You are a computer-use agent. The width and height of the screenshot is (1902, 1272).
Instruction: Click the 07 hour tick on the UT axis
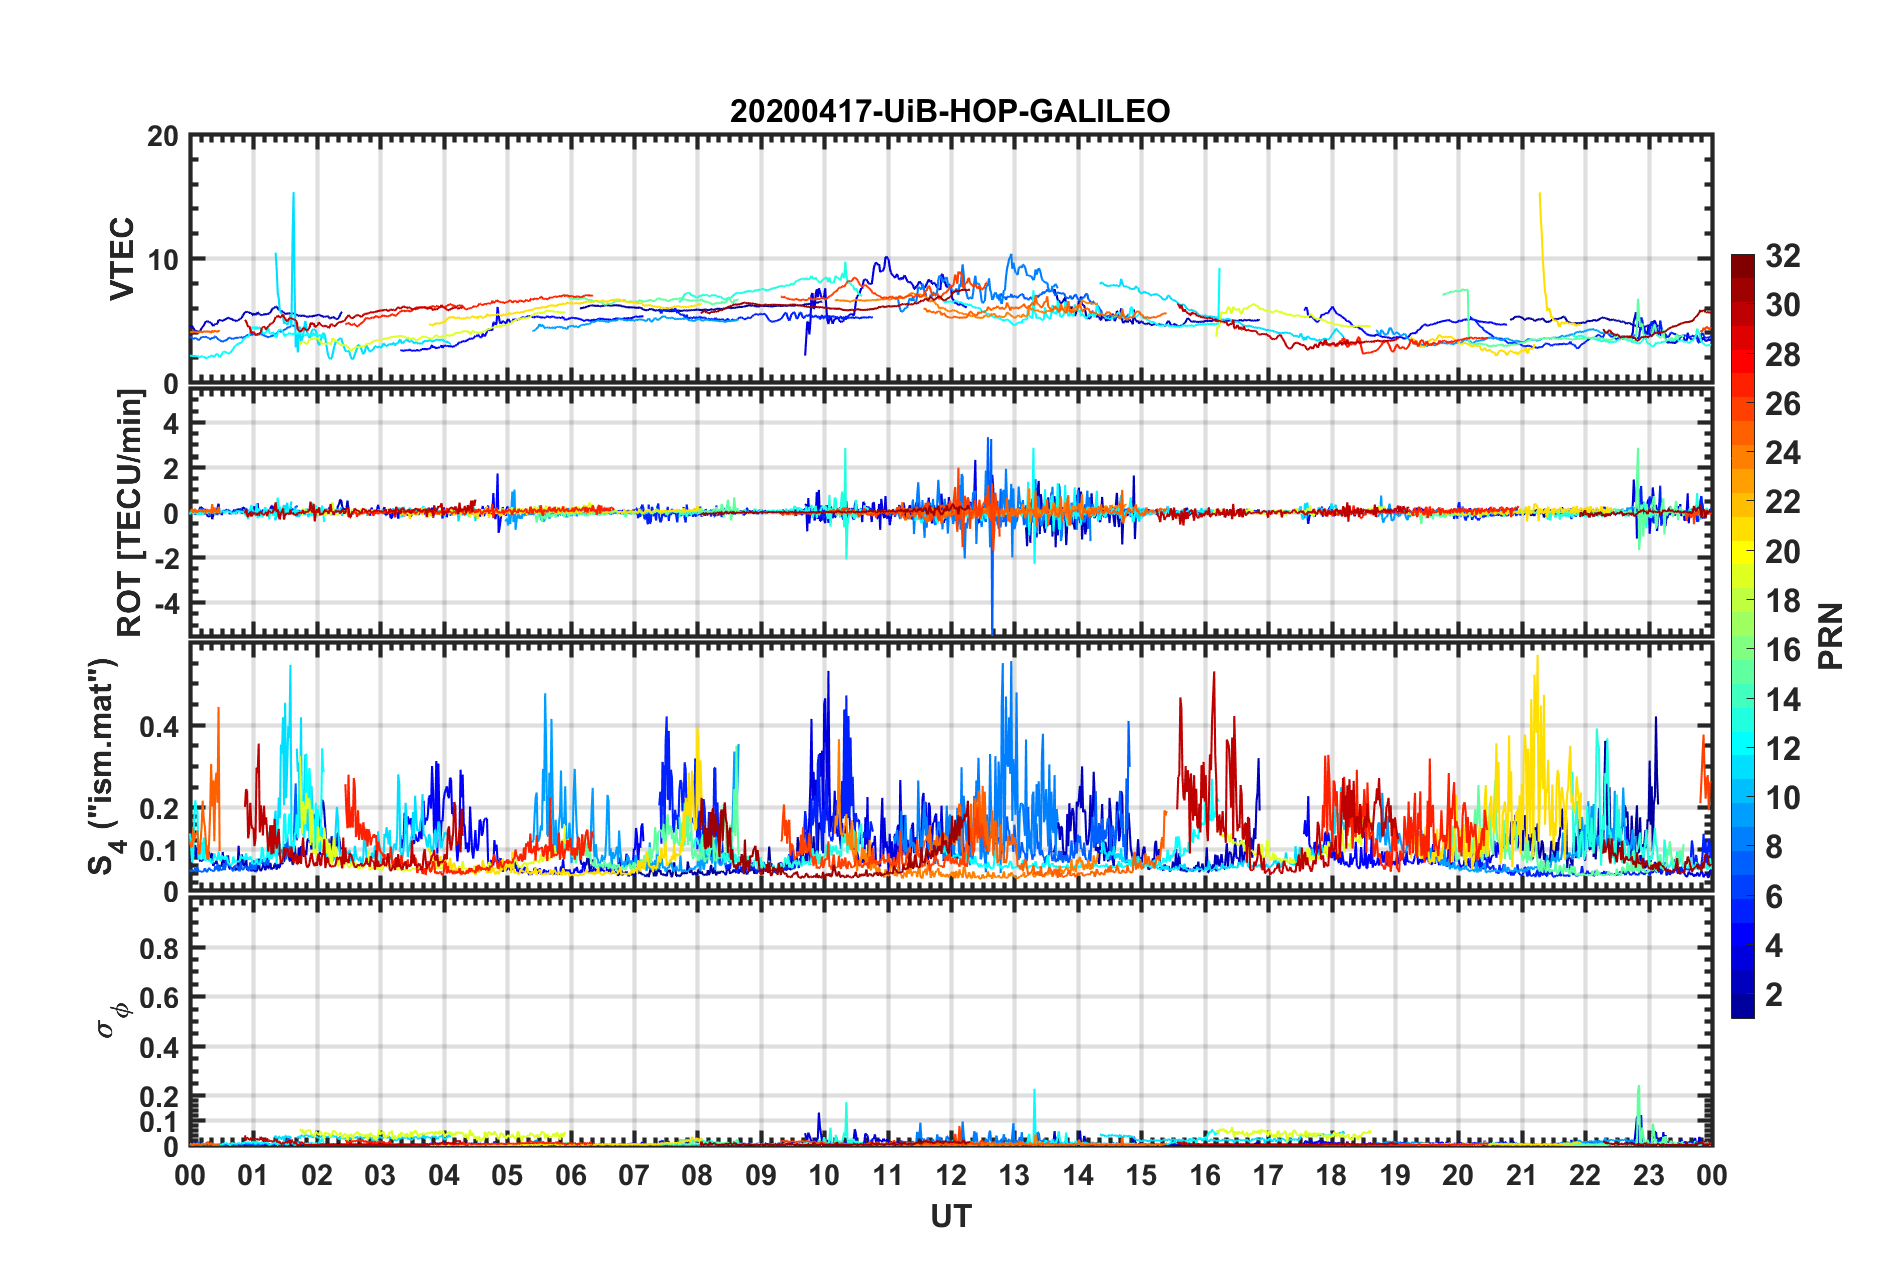point(634,1175)
